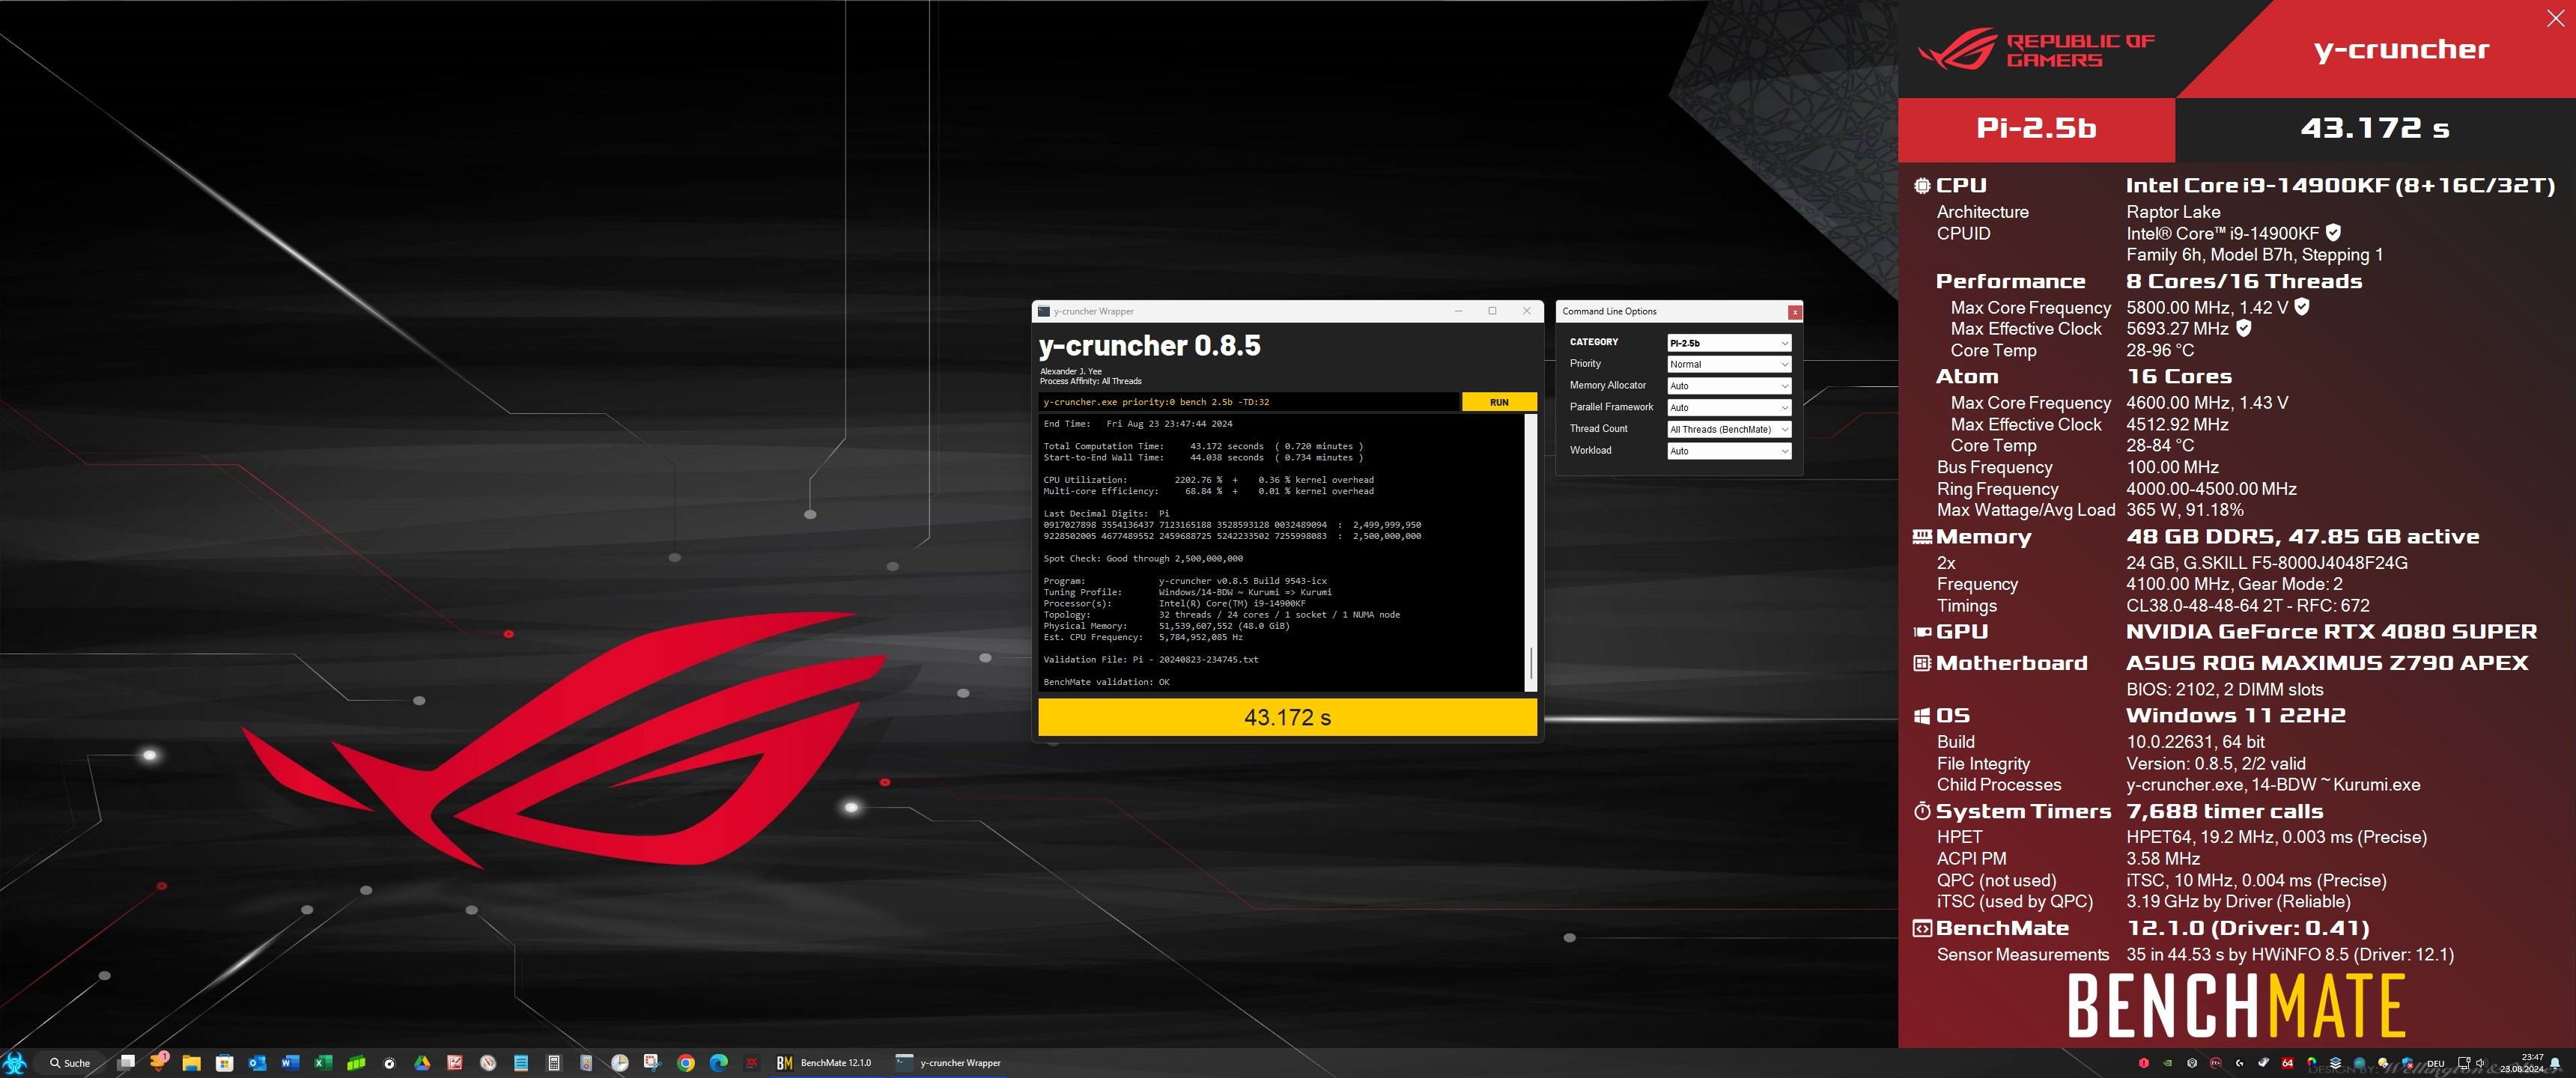Close the Command Line Options window
2576x1078 pixels.
pyautogui.click(x=1795, y=312)
